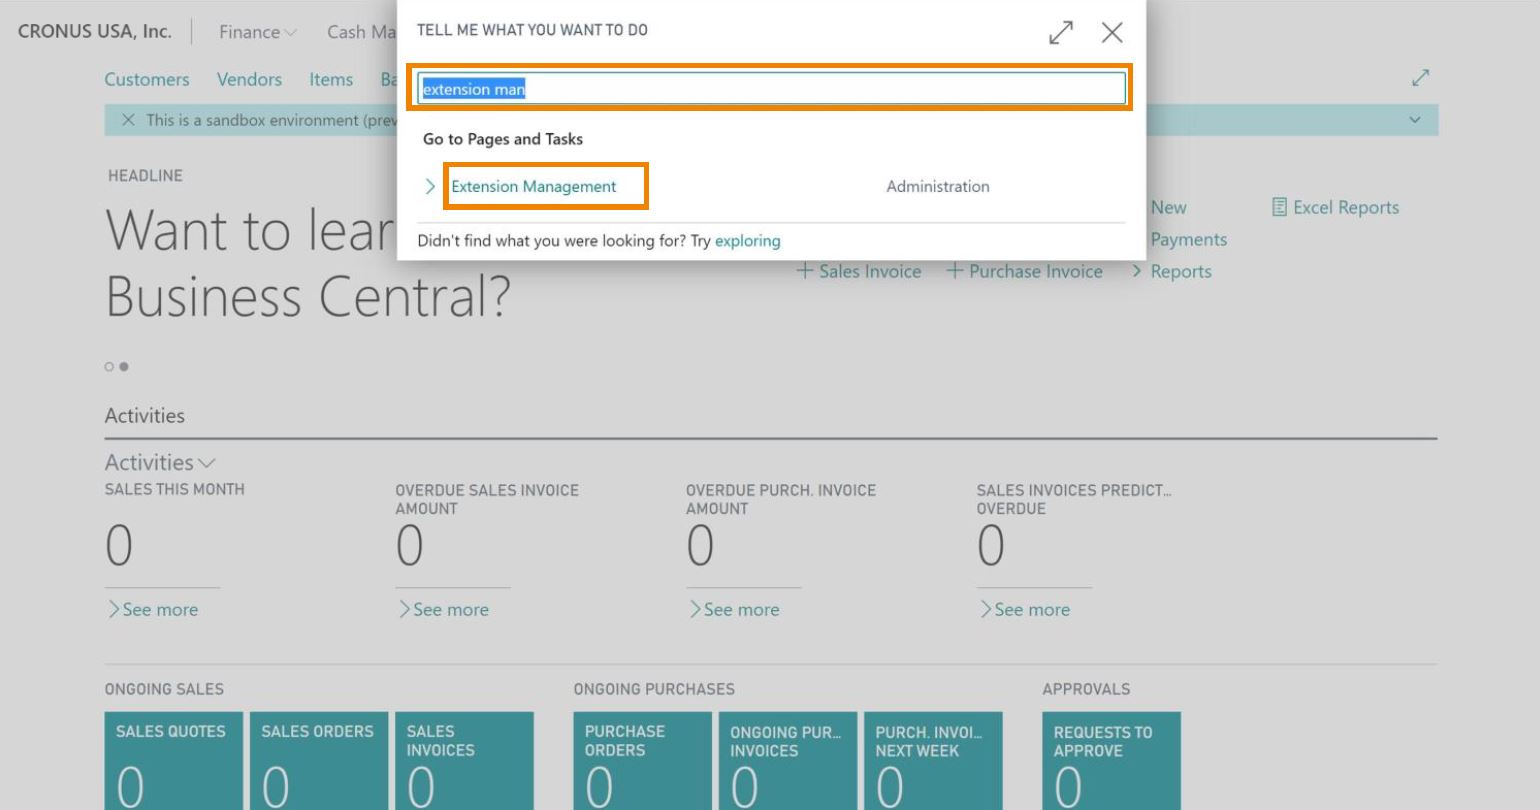See more under Sales This Month
The height and width of the screenshot is (810, 1540).
coord(153,610)
